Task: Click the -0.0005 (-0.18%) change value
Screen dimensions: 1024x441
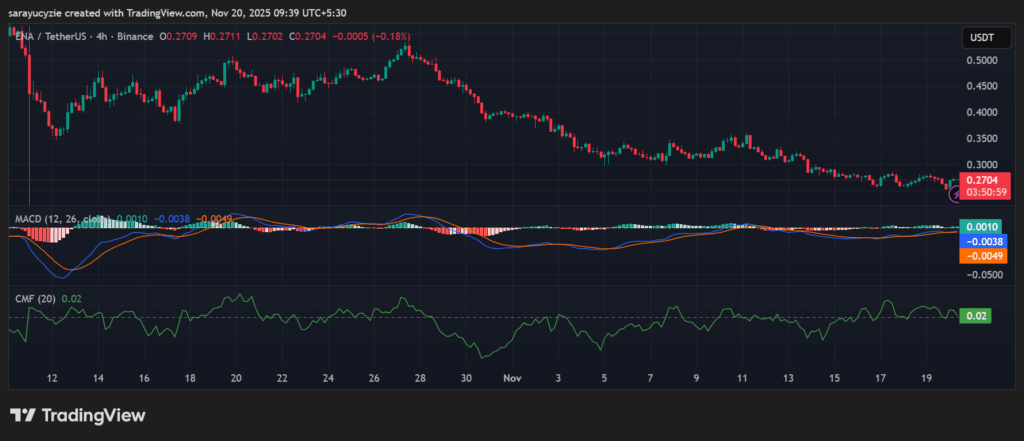Action: click(x=371, y=36)
